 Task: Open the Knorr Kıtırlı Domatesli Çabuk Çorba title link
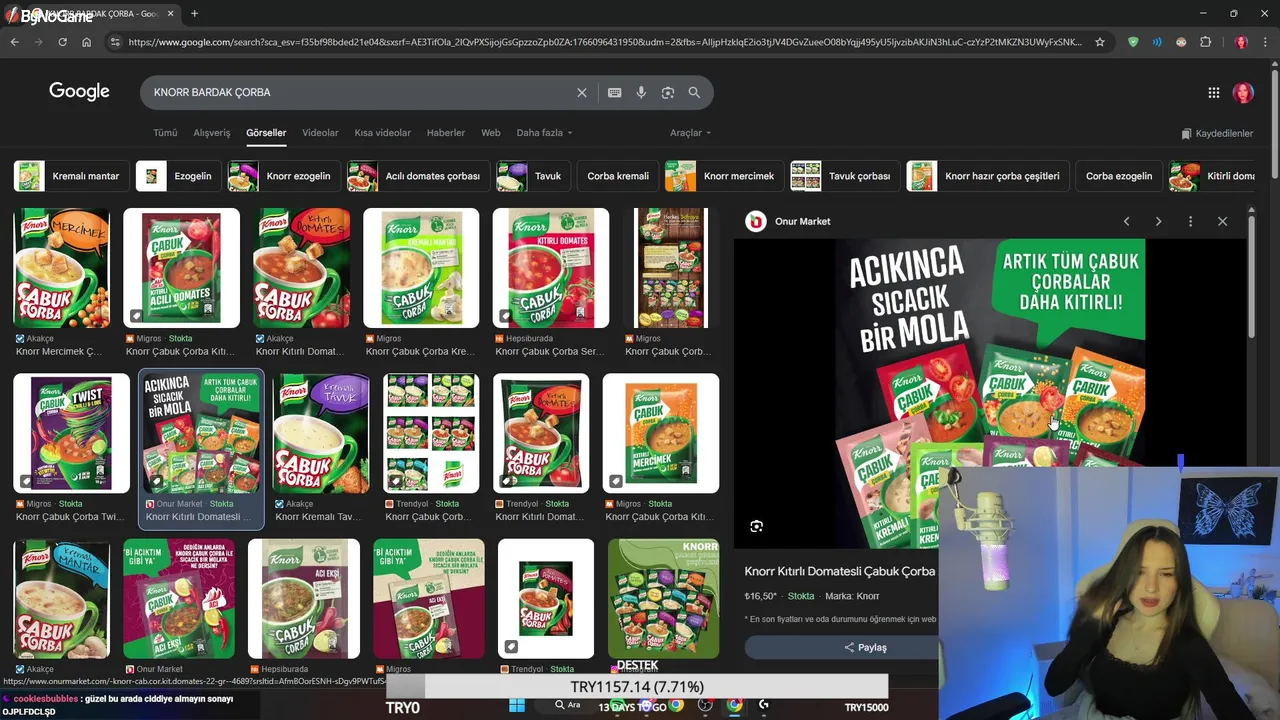[x=840, y=571]
